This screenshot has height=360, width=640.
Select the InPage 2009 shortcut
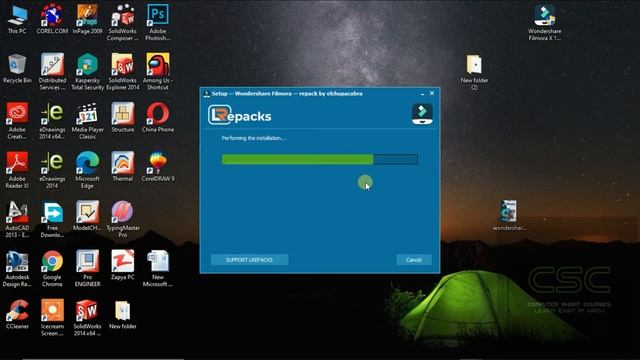click(87, 18)
